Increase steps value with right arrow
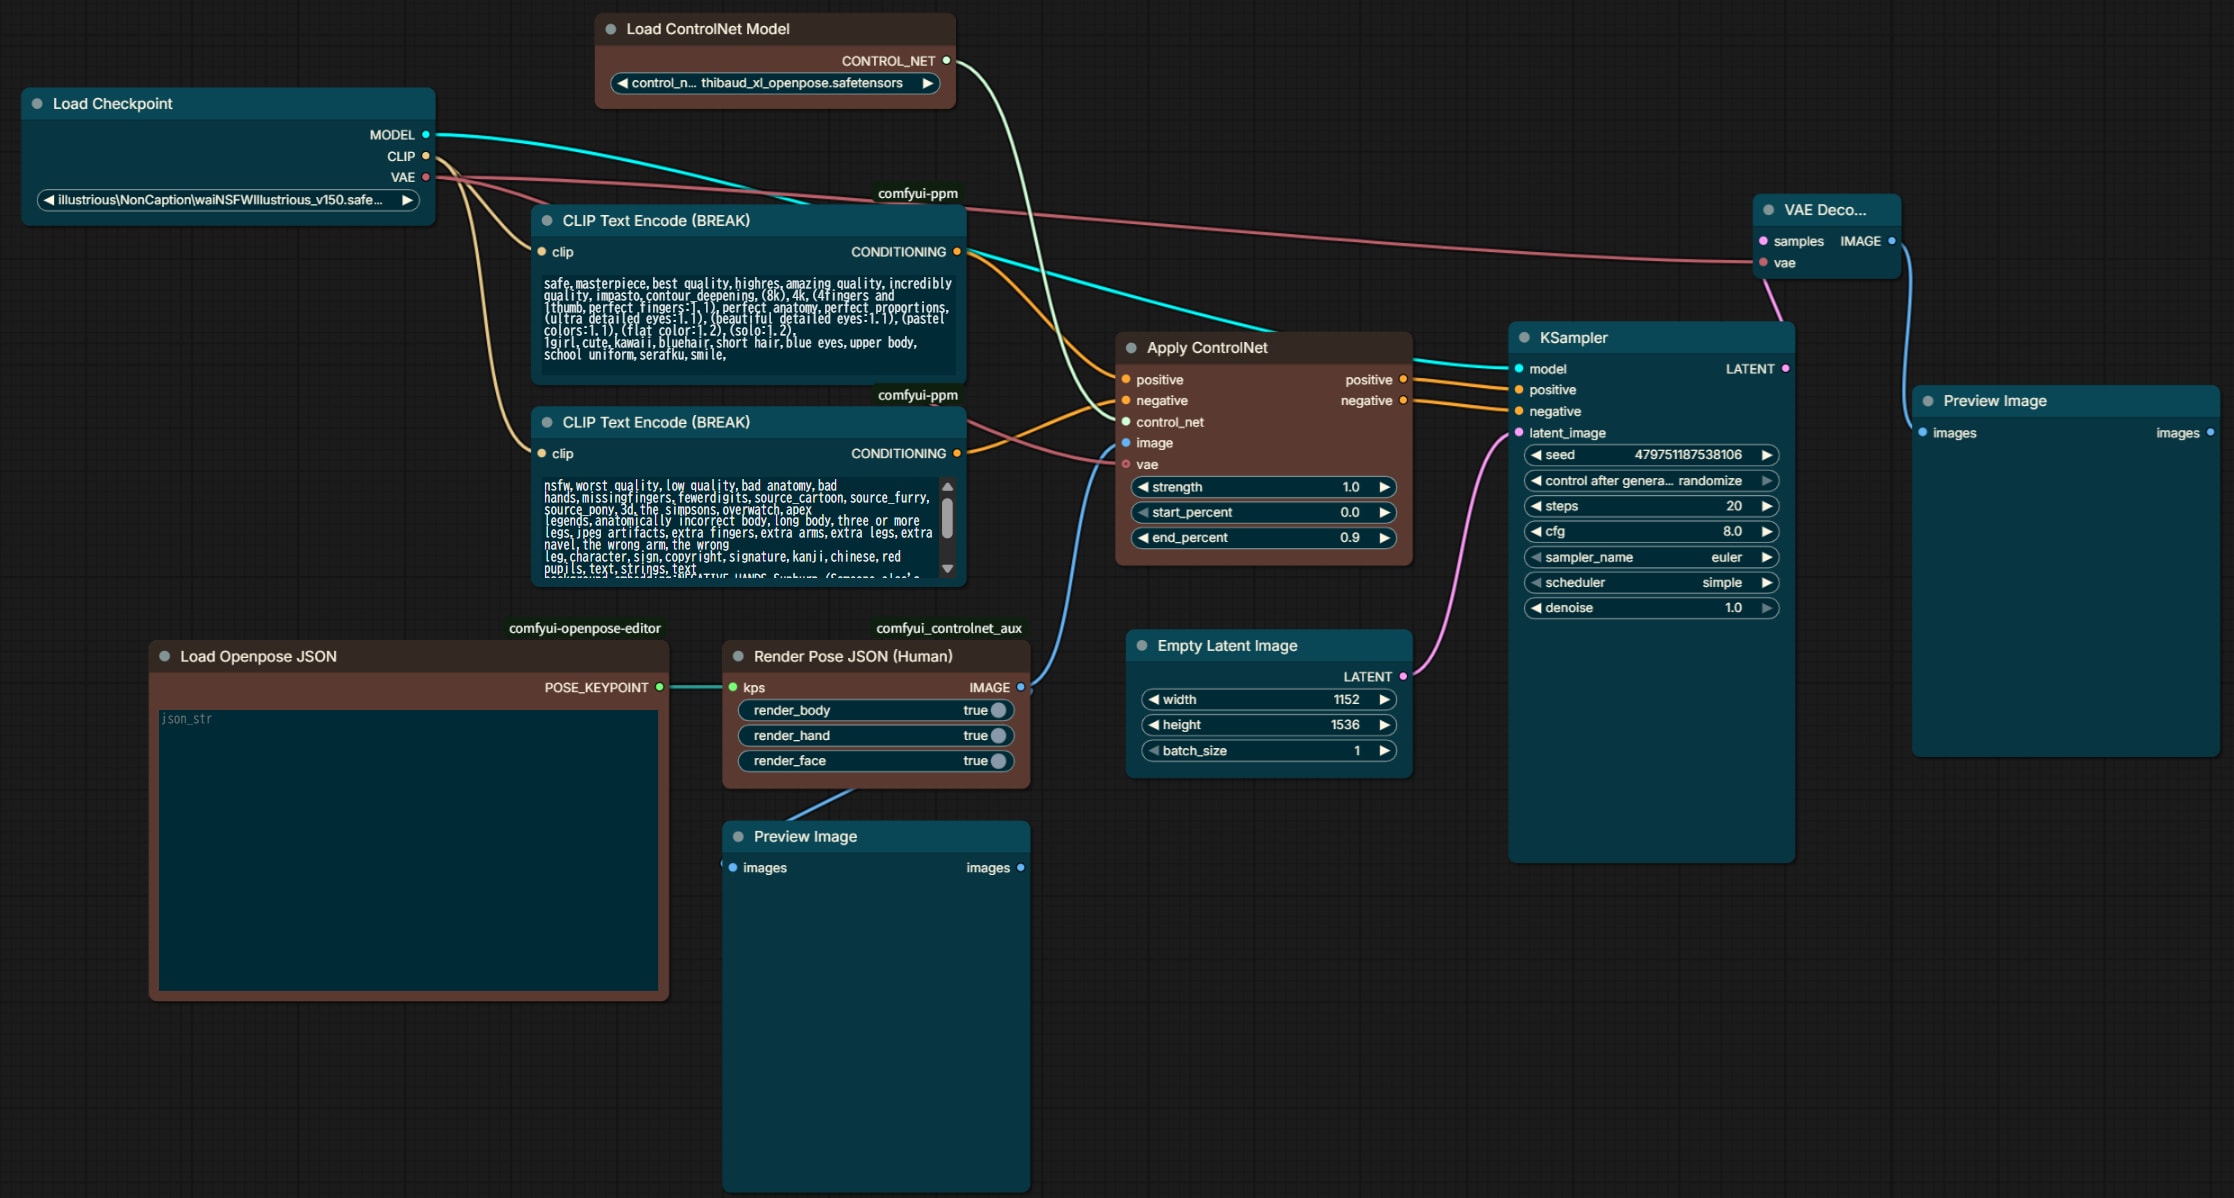 tap(1767, 507)
